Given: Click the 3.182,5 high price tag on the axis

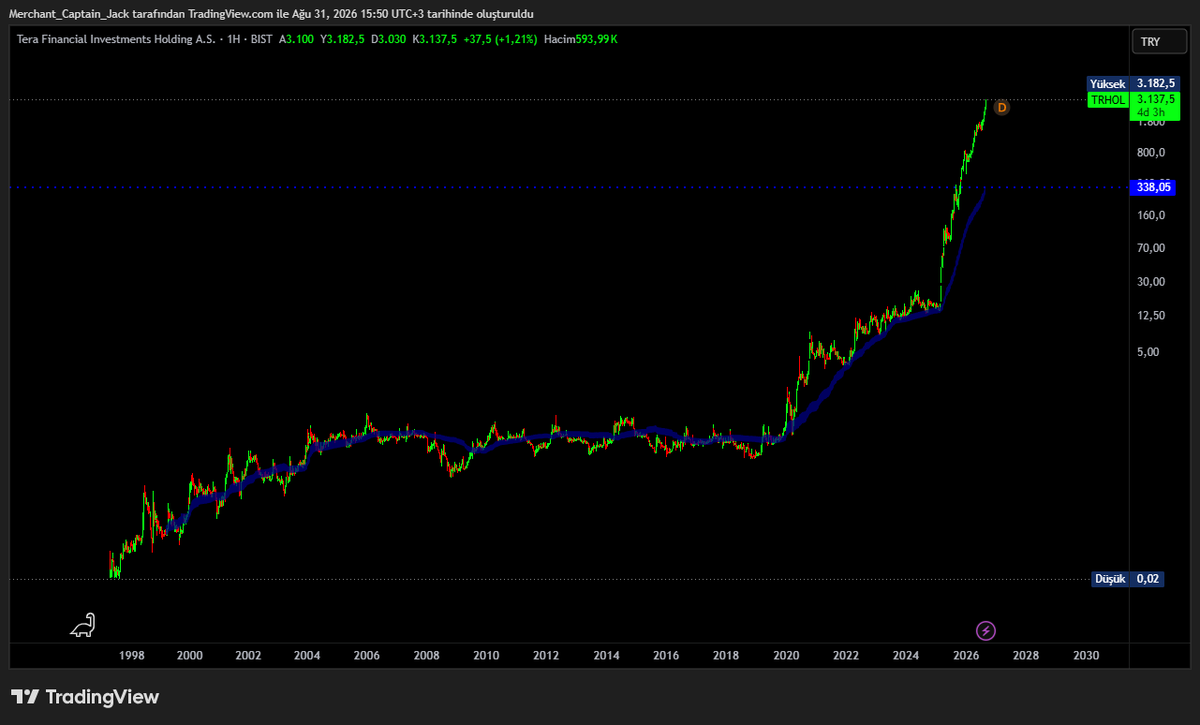Looking at the screenshot, I should tap(1153, 84).
